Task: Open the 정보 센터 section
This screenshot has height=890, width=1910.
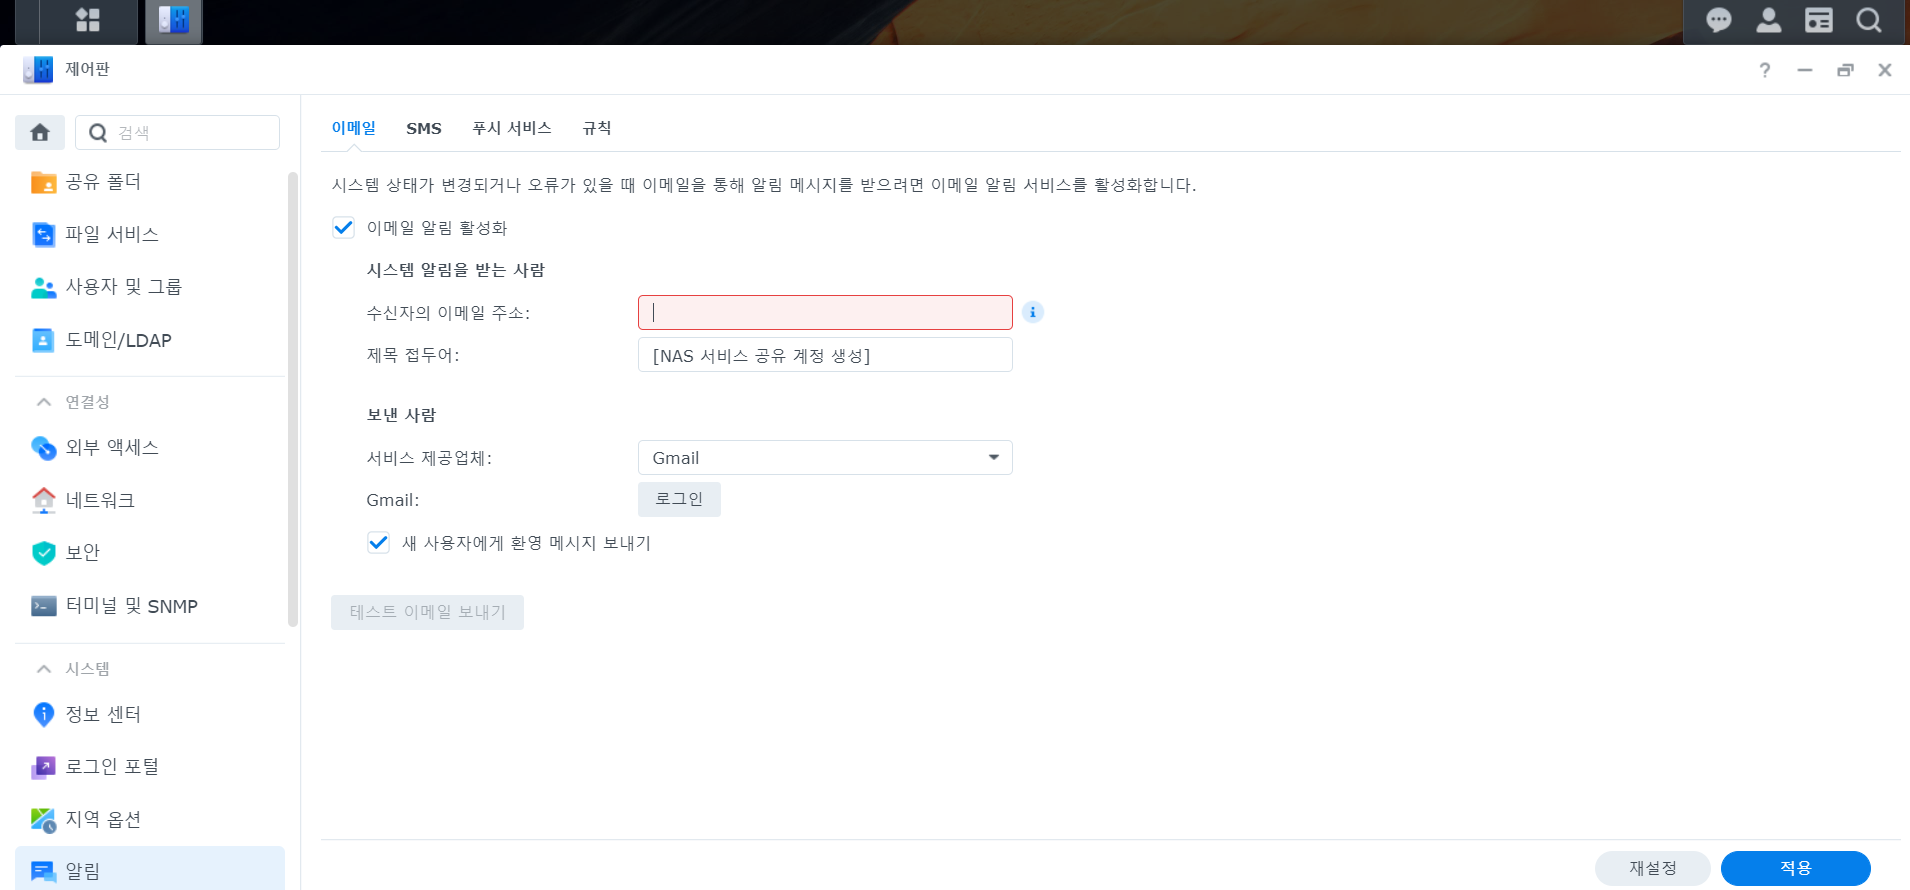Action: [x=150, y=714]
